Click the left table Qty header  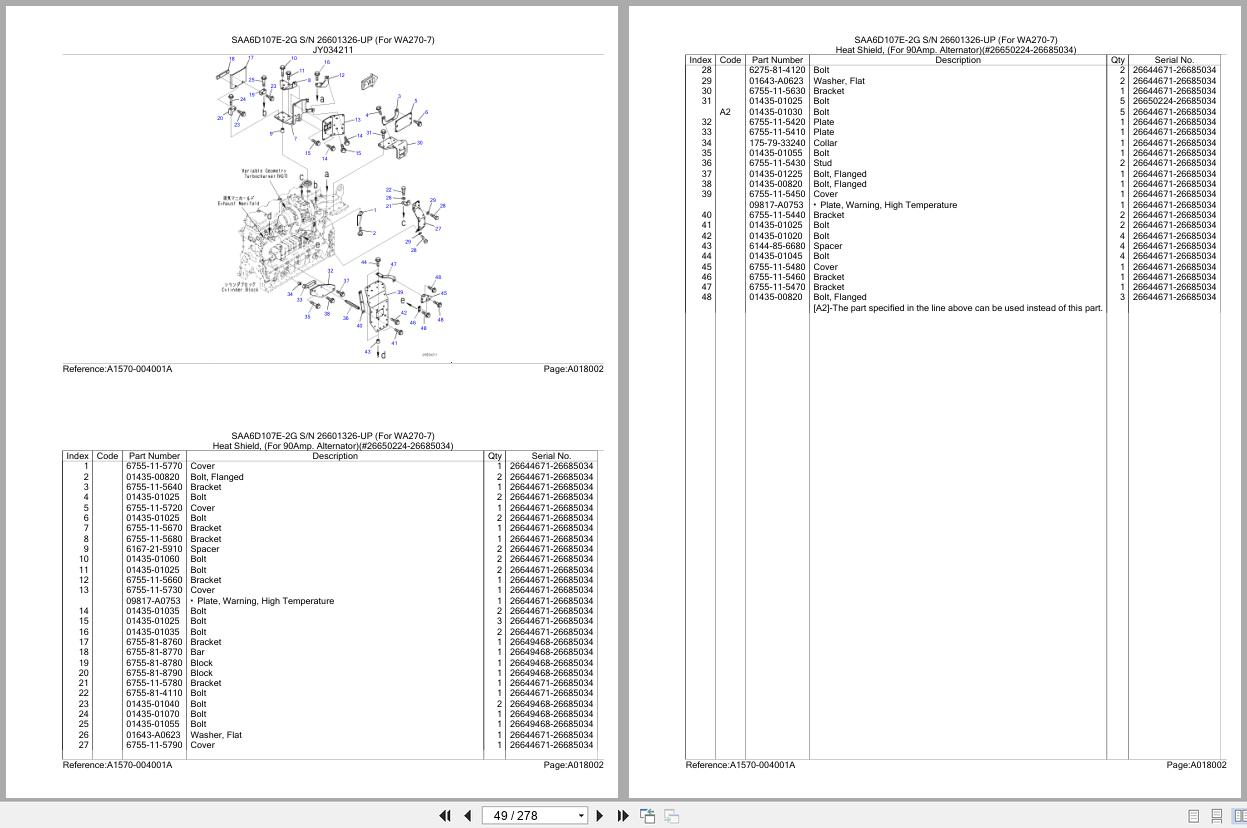click(494, 456)
